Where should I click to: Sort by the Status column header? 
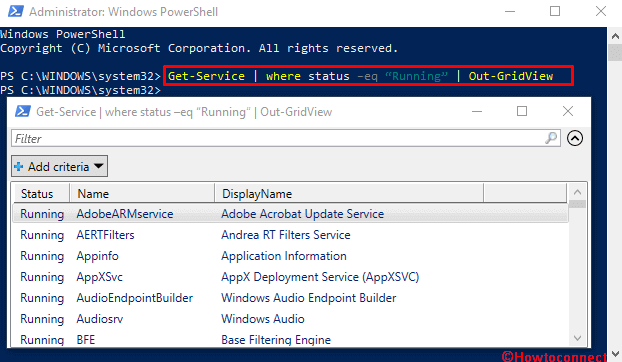(41, 193)
